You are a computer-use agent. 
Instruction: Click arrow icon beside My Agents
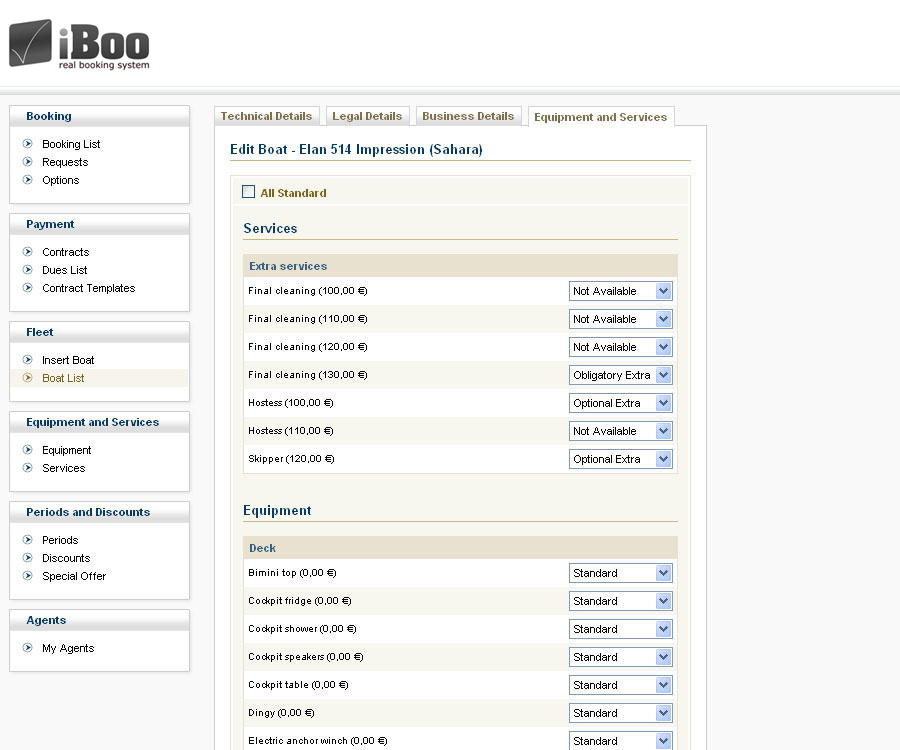28,648
